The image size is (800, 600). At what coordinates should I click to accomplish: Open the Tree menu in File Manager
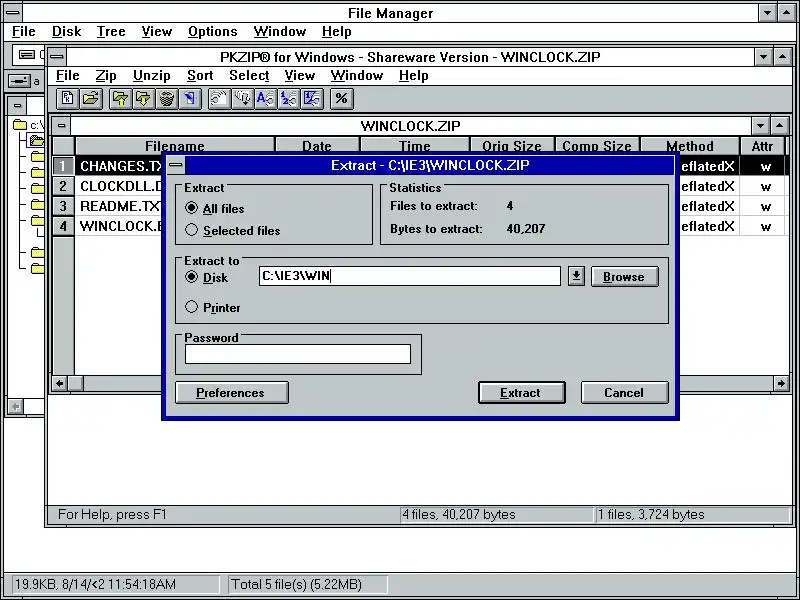click(x=111, y=32)
